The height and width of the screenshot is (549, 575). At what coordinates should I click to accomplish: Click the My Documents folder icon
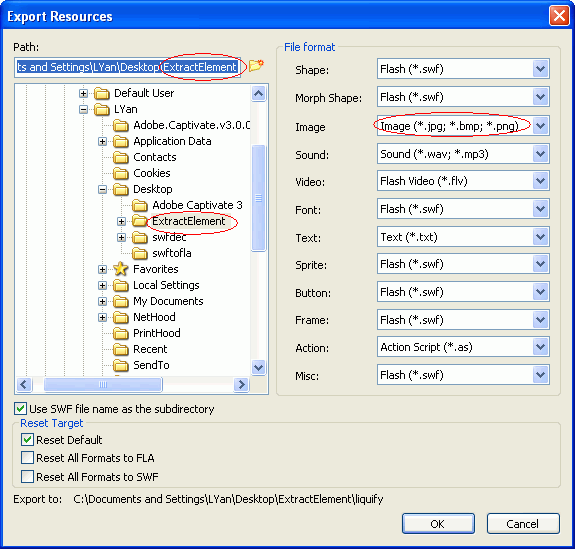[120, 301]
